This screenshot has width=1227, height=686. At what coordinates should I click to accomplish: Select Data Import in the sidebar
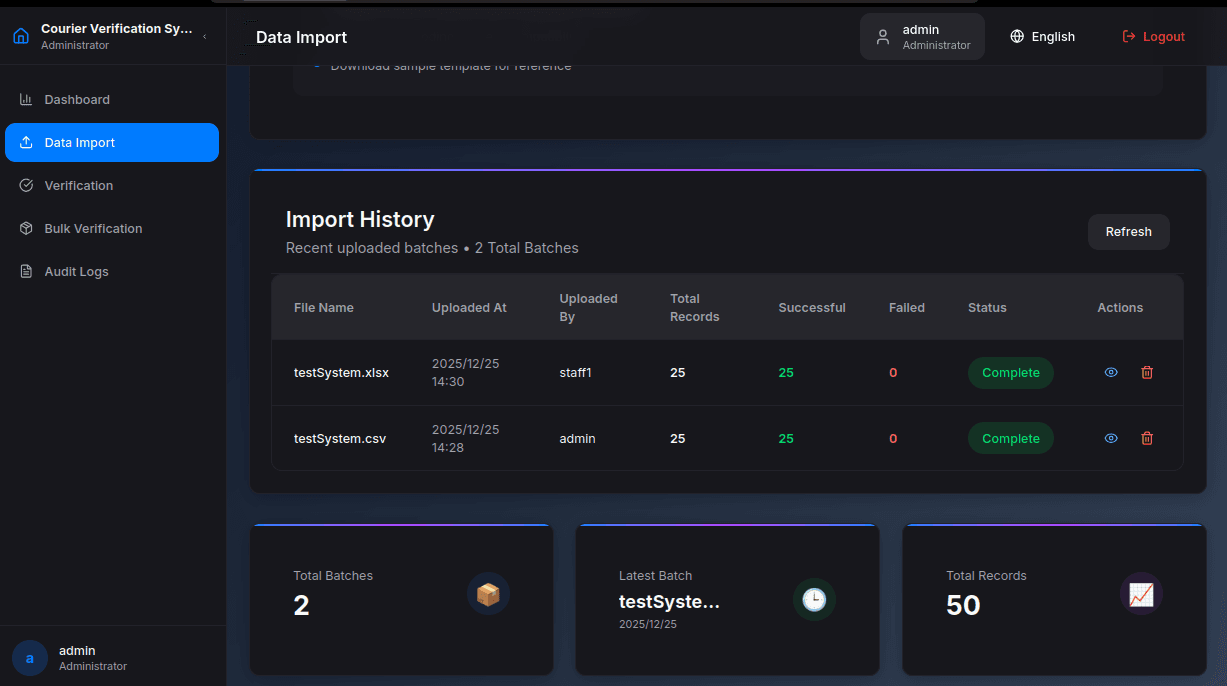pos(80,143)
